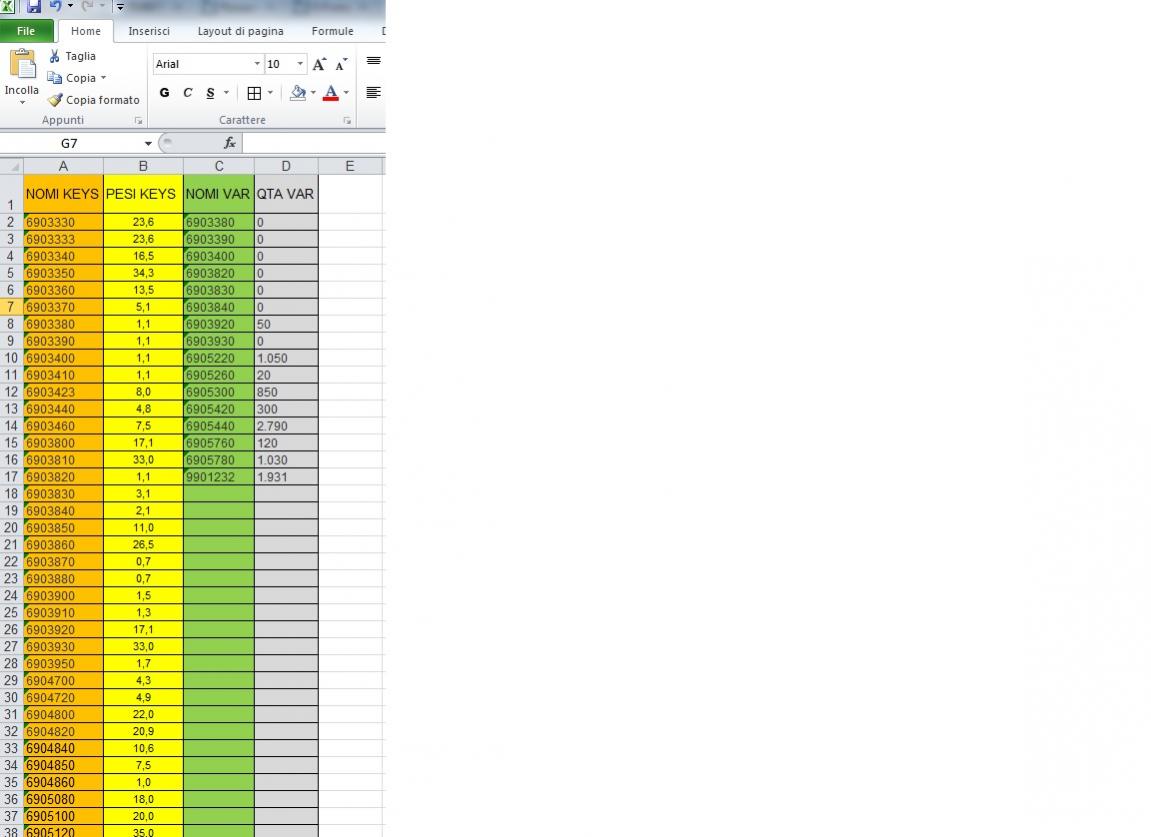Open the Layout di pagina tab
The height and width of the screenshot is (837, 1151).
point(240,31)
